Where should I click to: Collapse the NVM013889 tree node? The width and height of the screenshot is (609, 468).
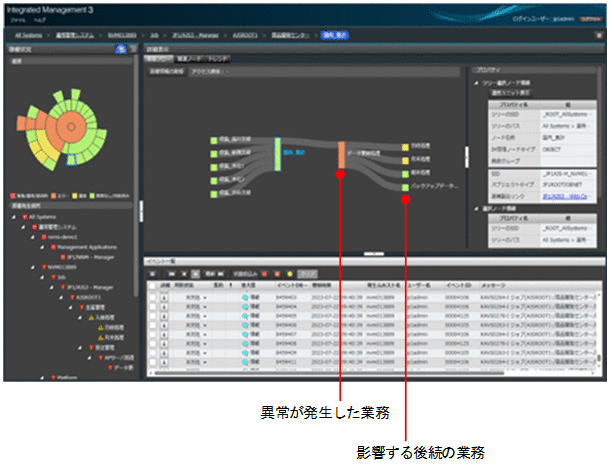tap(33, 267)
